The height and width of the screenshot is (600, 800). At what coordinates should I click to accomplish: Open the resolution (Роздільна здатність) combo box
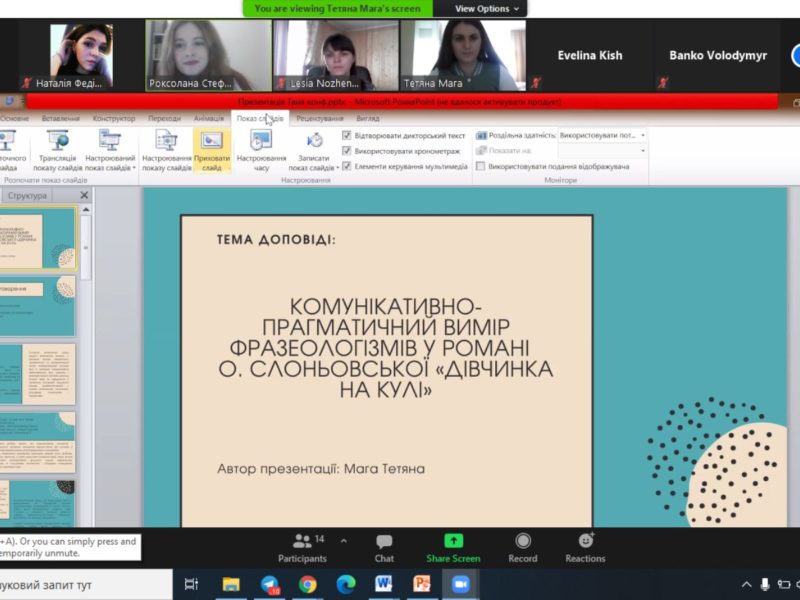[602, 135]
